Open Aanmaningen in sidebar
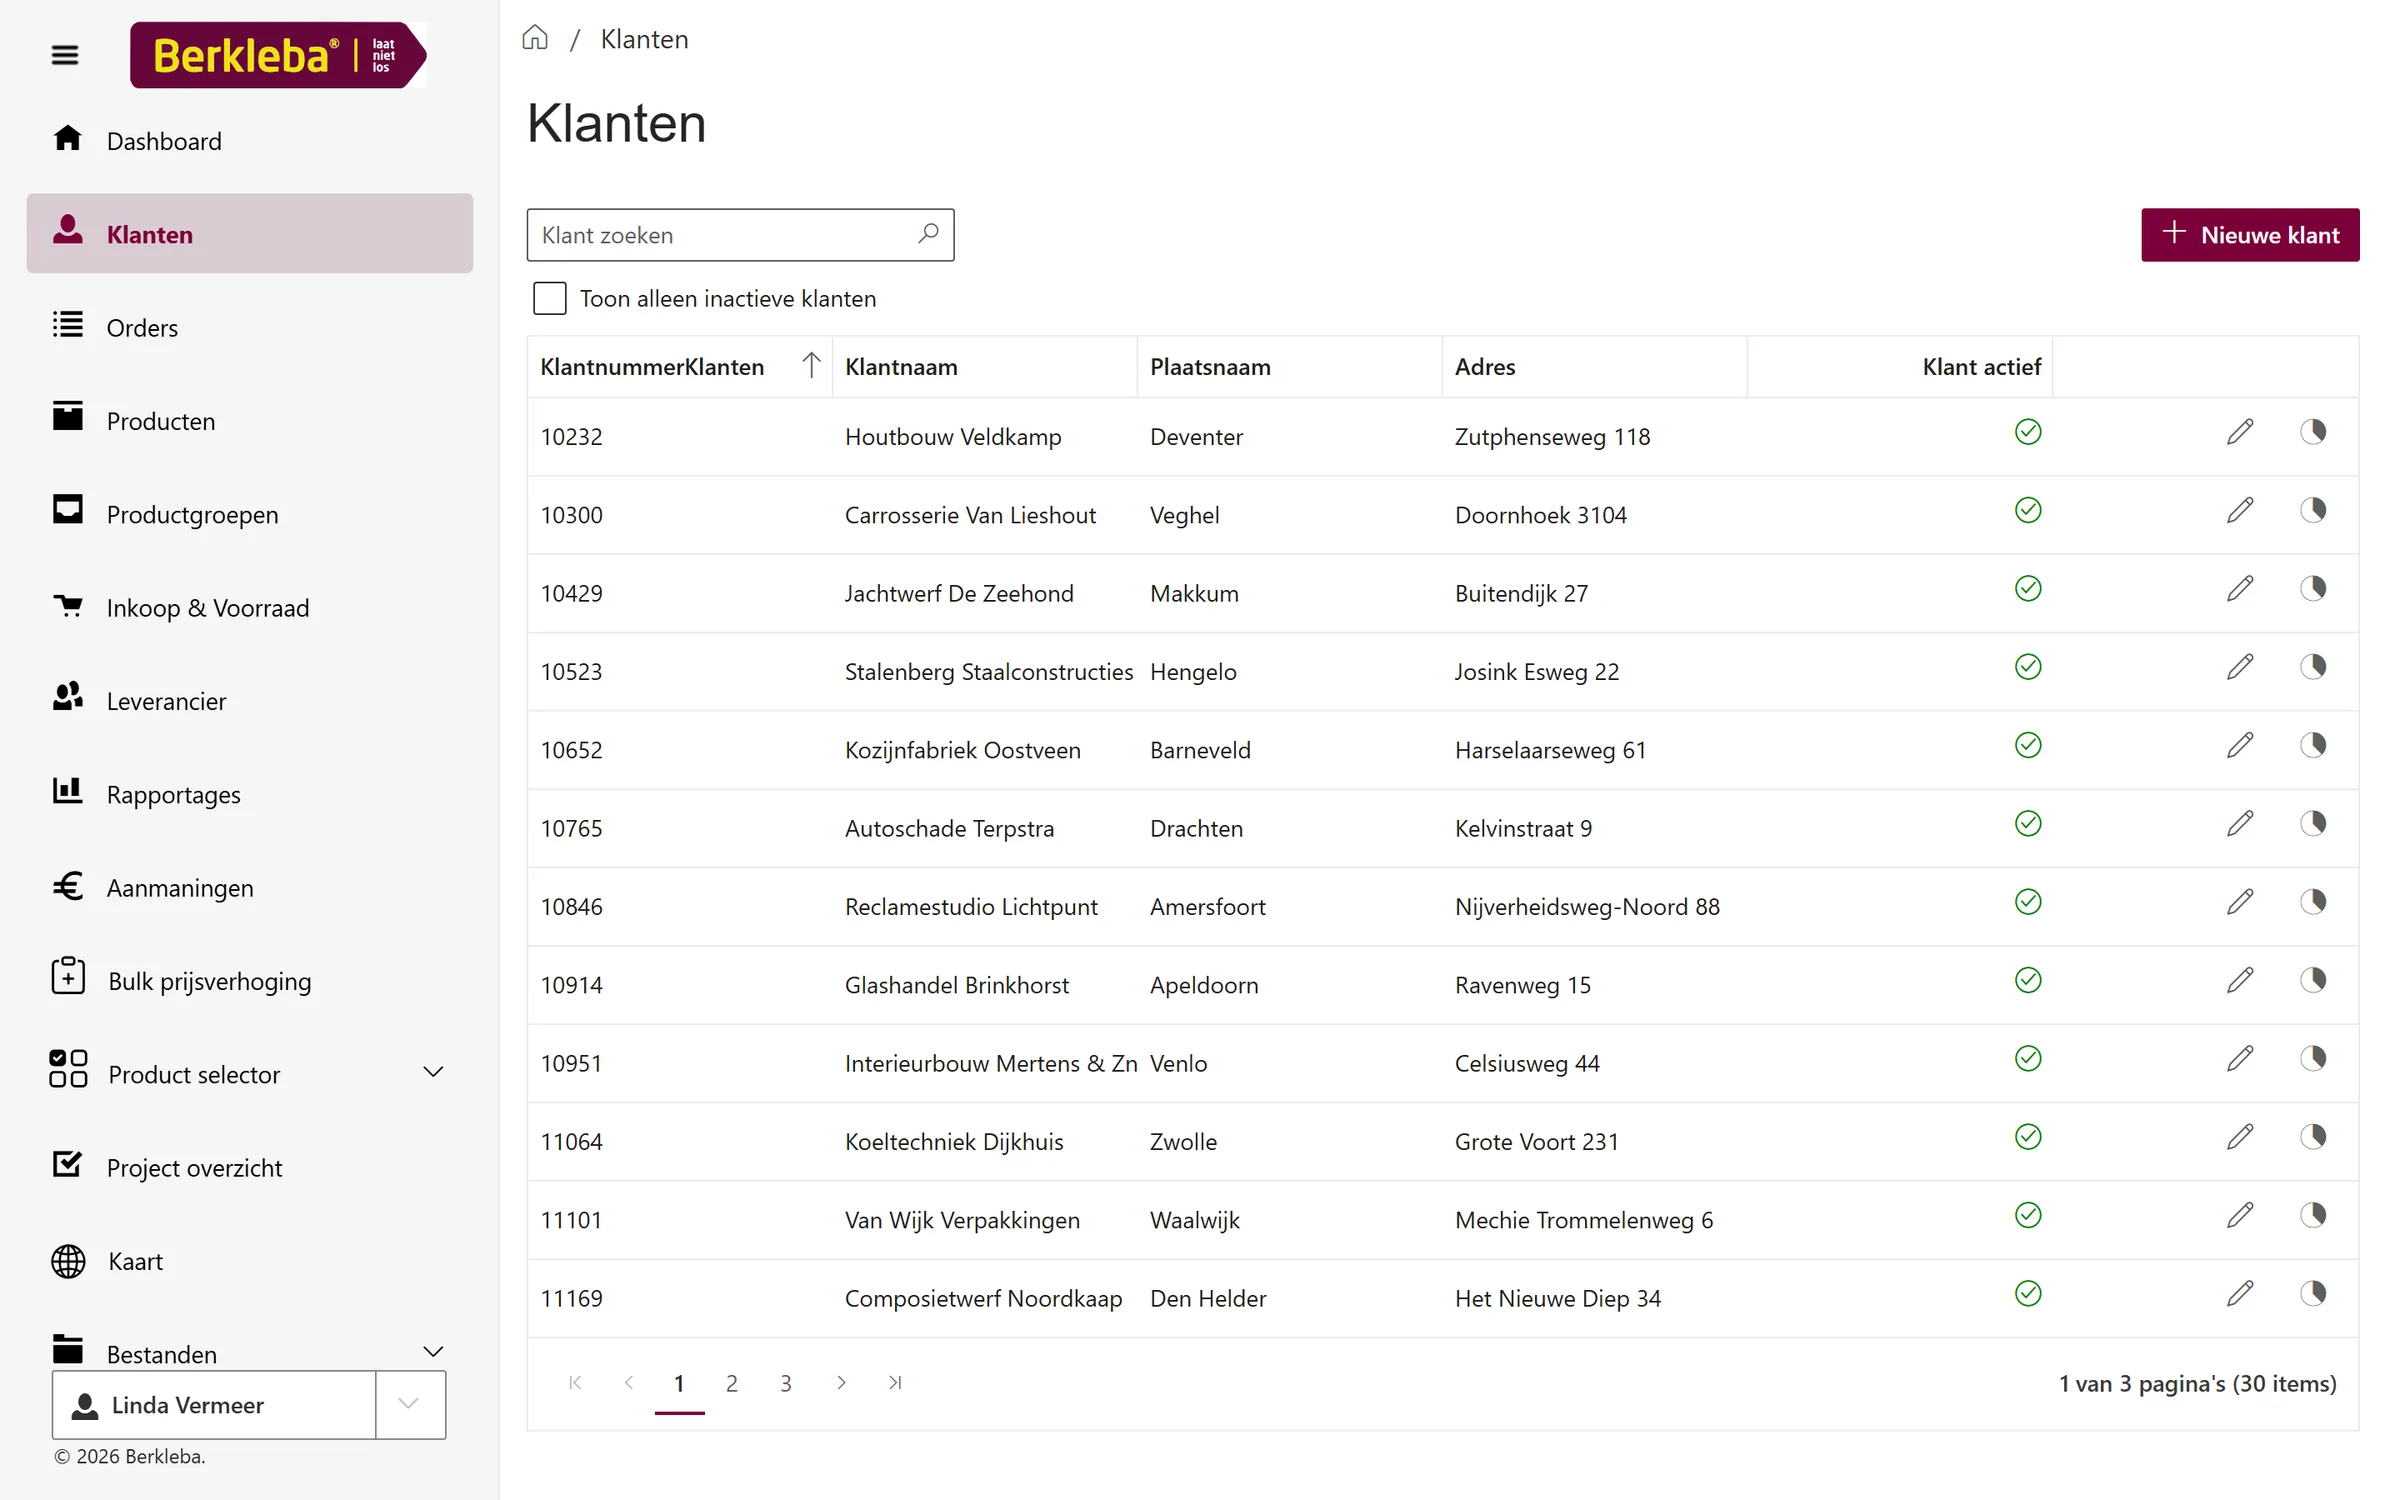This screenshot has width=2400, height=1500. (249, 888)
